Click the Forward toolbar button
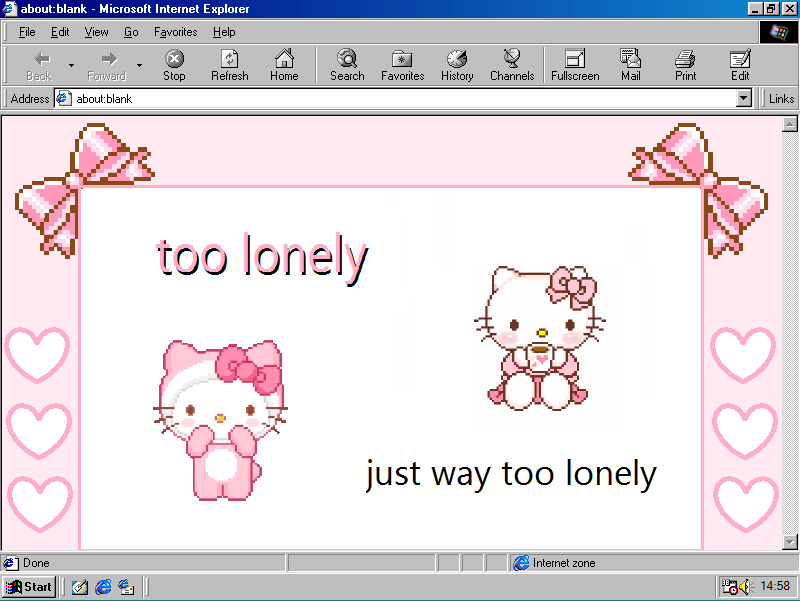The image size is (800, 601). tap(107, 65)
